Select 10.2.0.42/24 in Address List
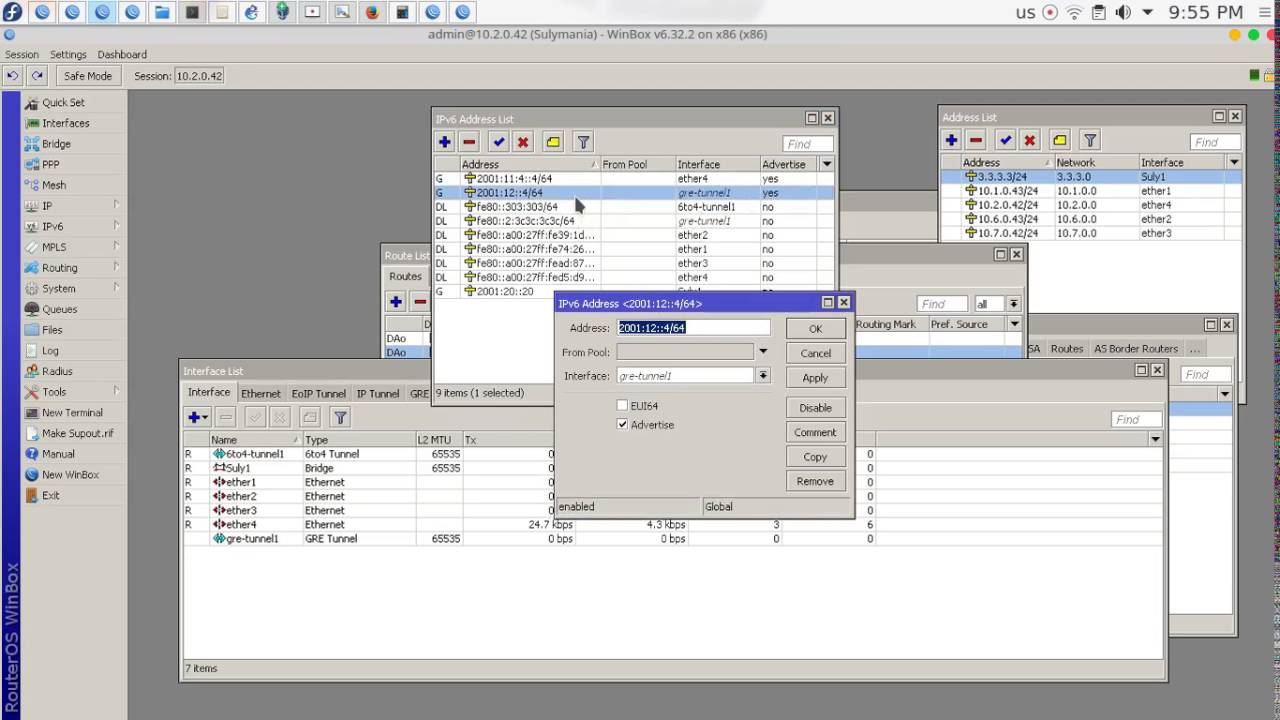 pos(1091,205)
